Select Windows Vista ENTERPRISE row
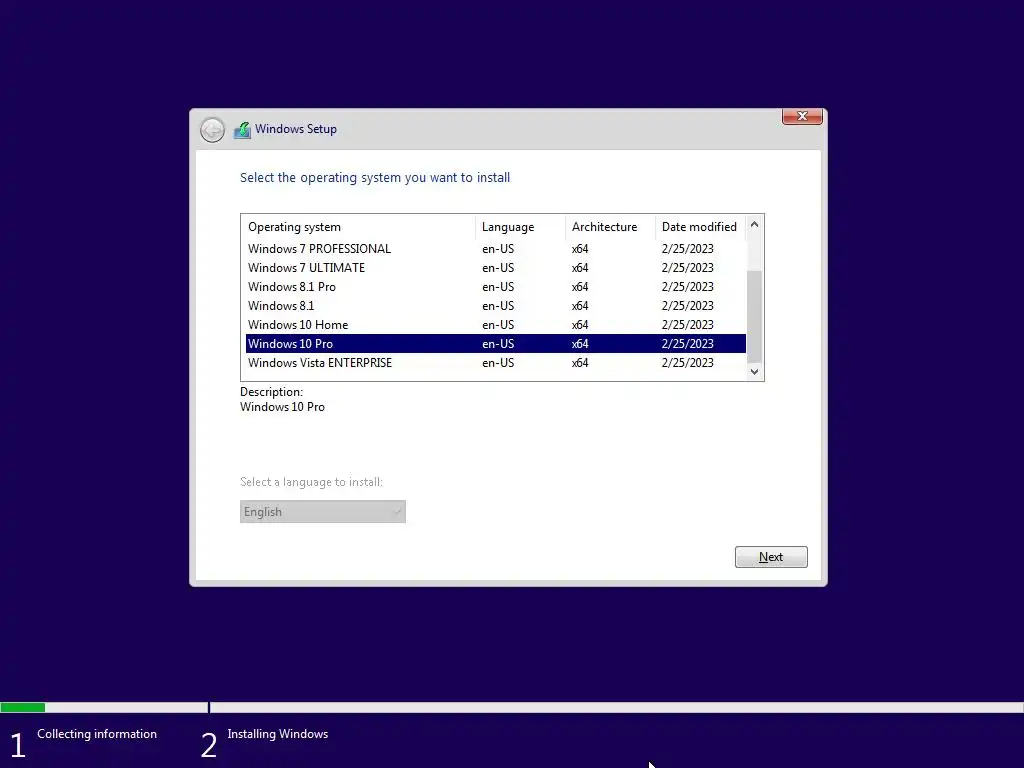1024x768 pixels. click(496, 362)
